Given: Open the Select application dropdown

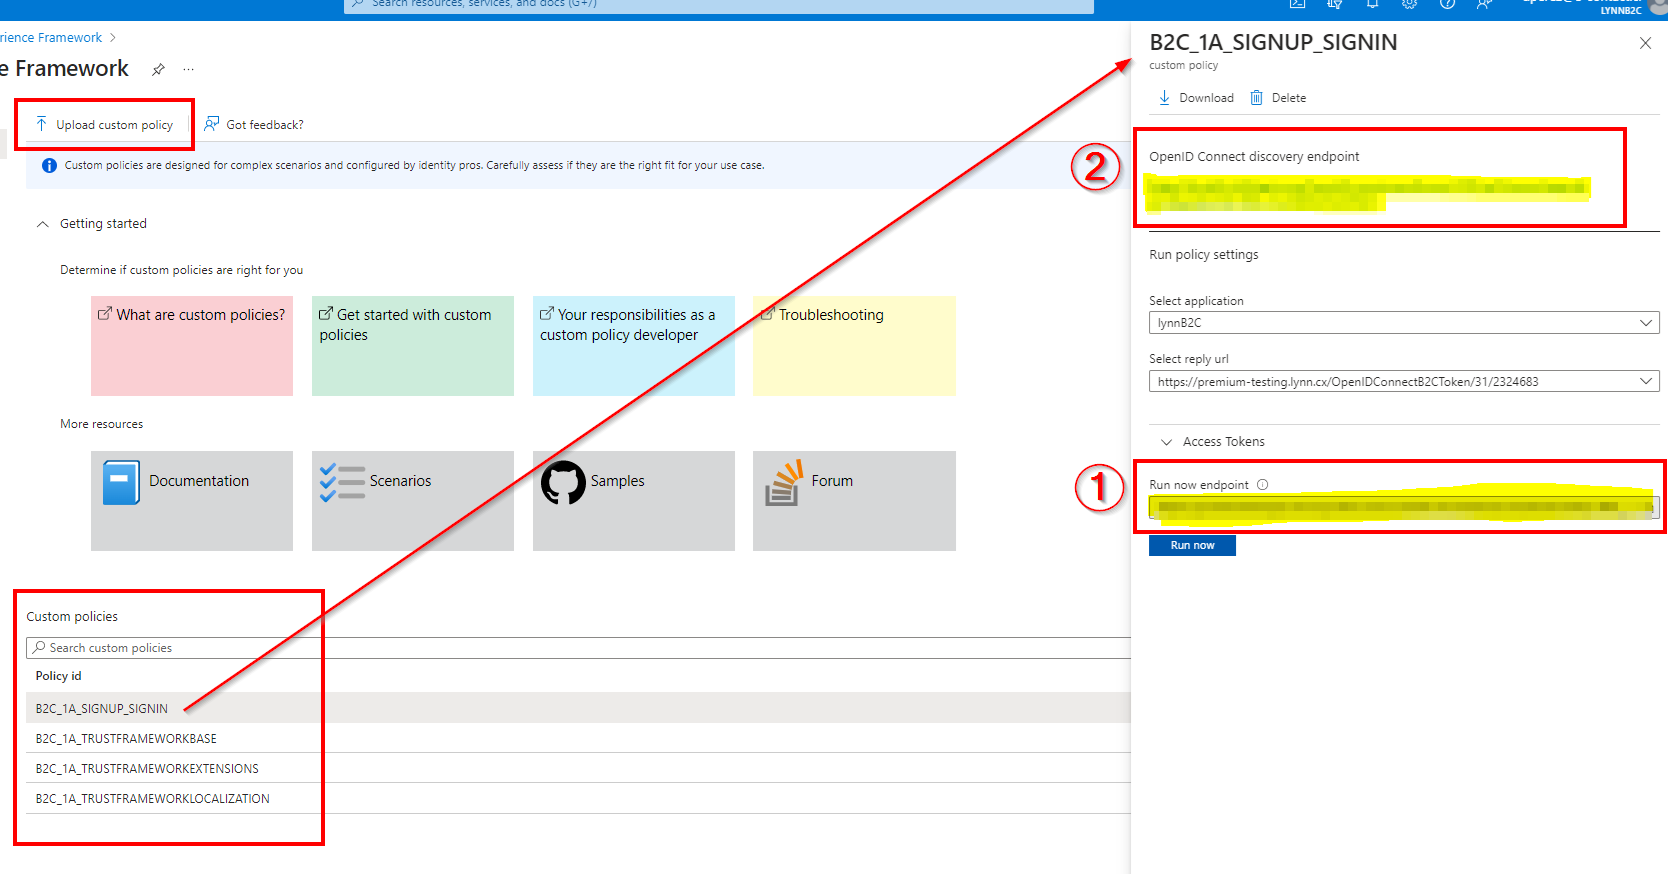Looking at the screenshot, I should point(1403,323).
